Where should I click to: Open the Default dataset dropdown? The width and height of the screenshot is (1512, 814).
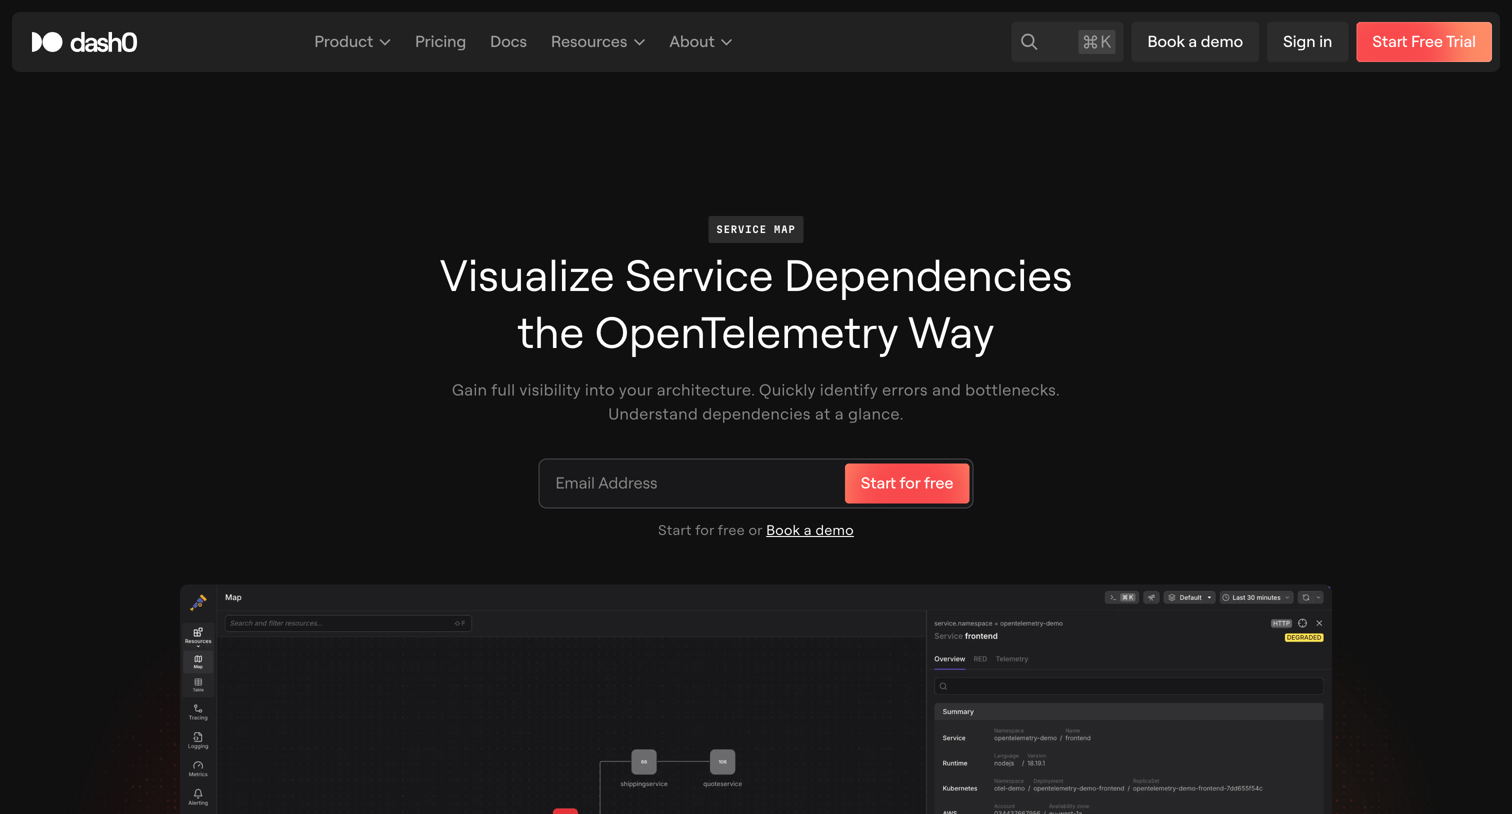tap(1189, 598)
